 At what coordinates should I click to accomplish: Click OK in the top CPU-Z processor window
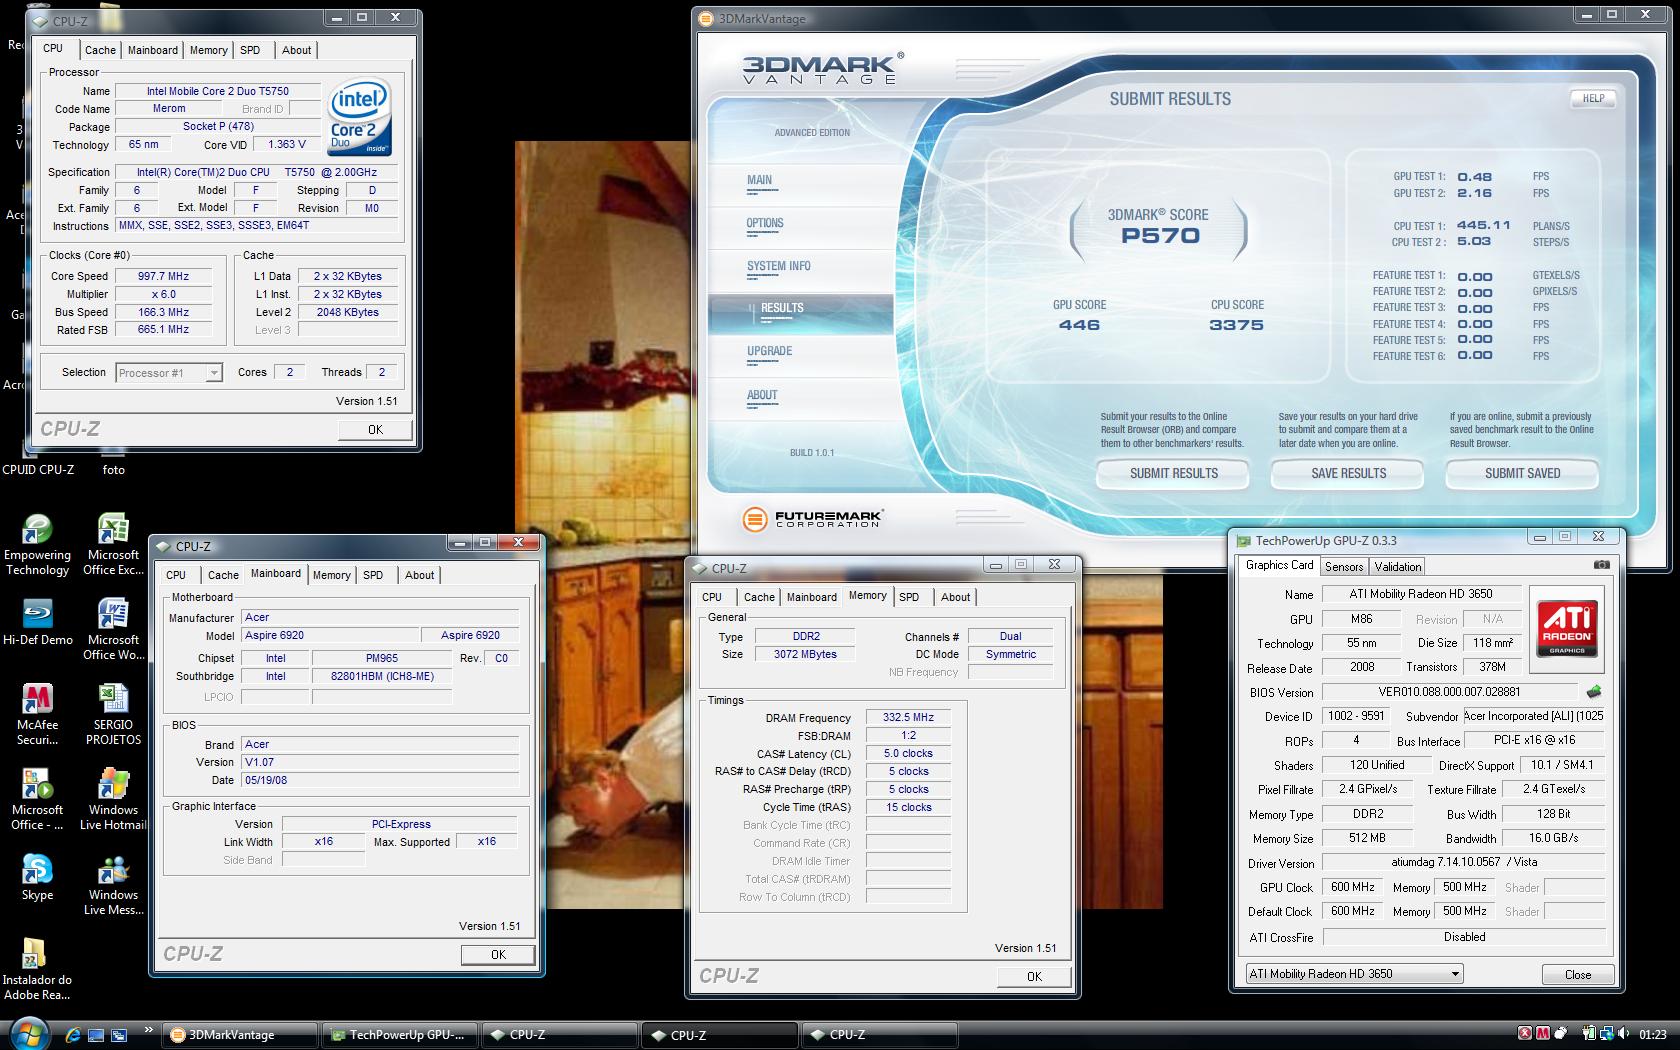(375, 429)
